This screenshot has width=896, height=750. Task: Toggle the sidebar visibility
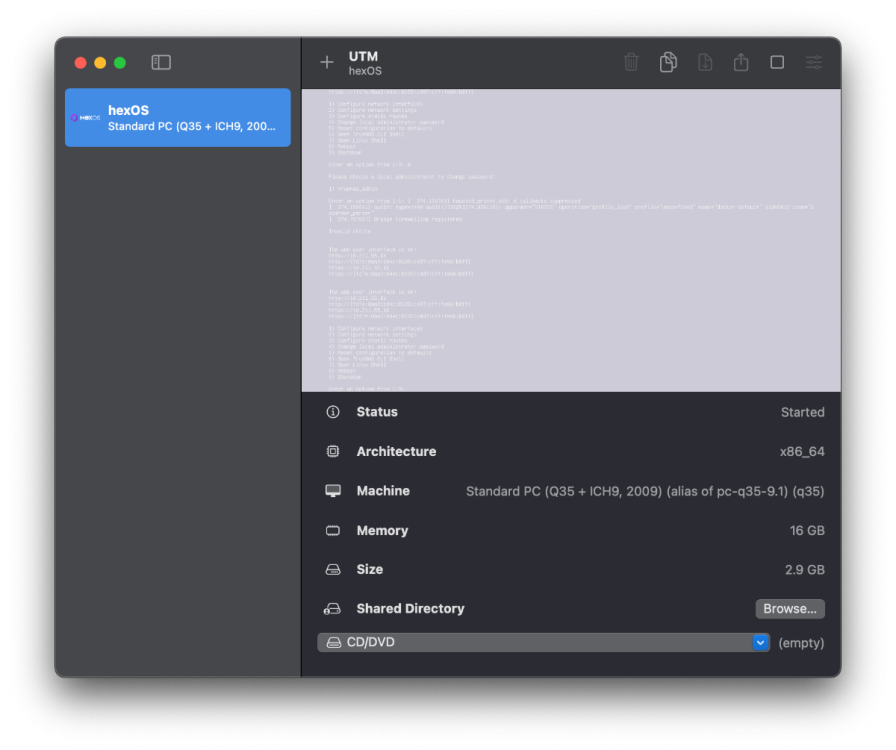(161, 62)
